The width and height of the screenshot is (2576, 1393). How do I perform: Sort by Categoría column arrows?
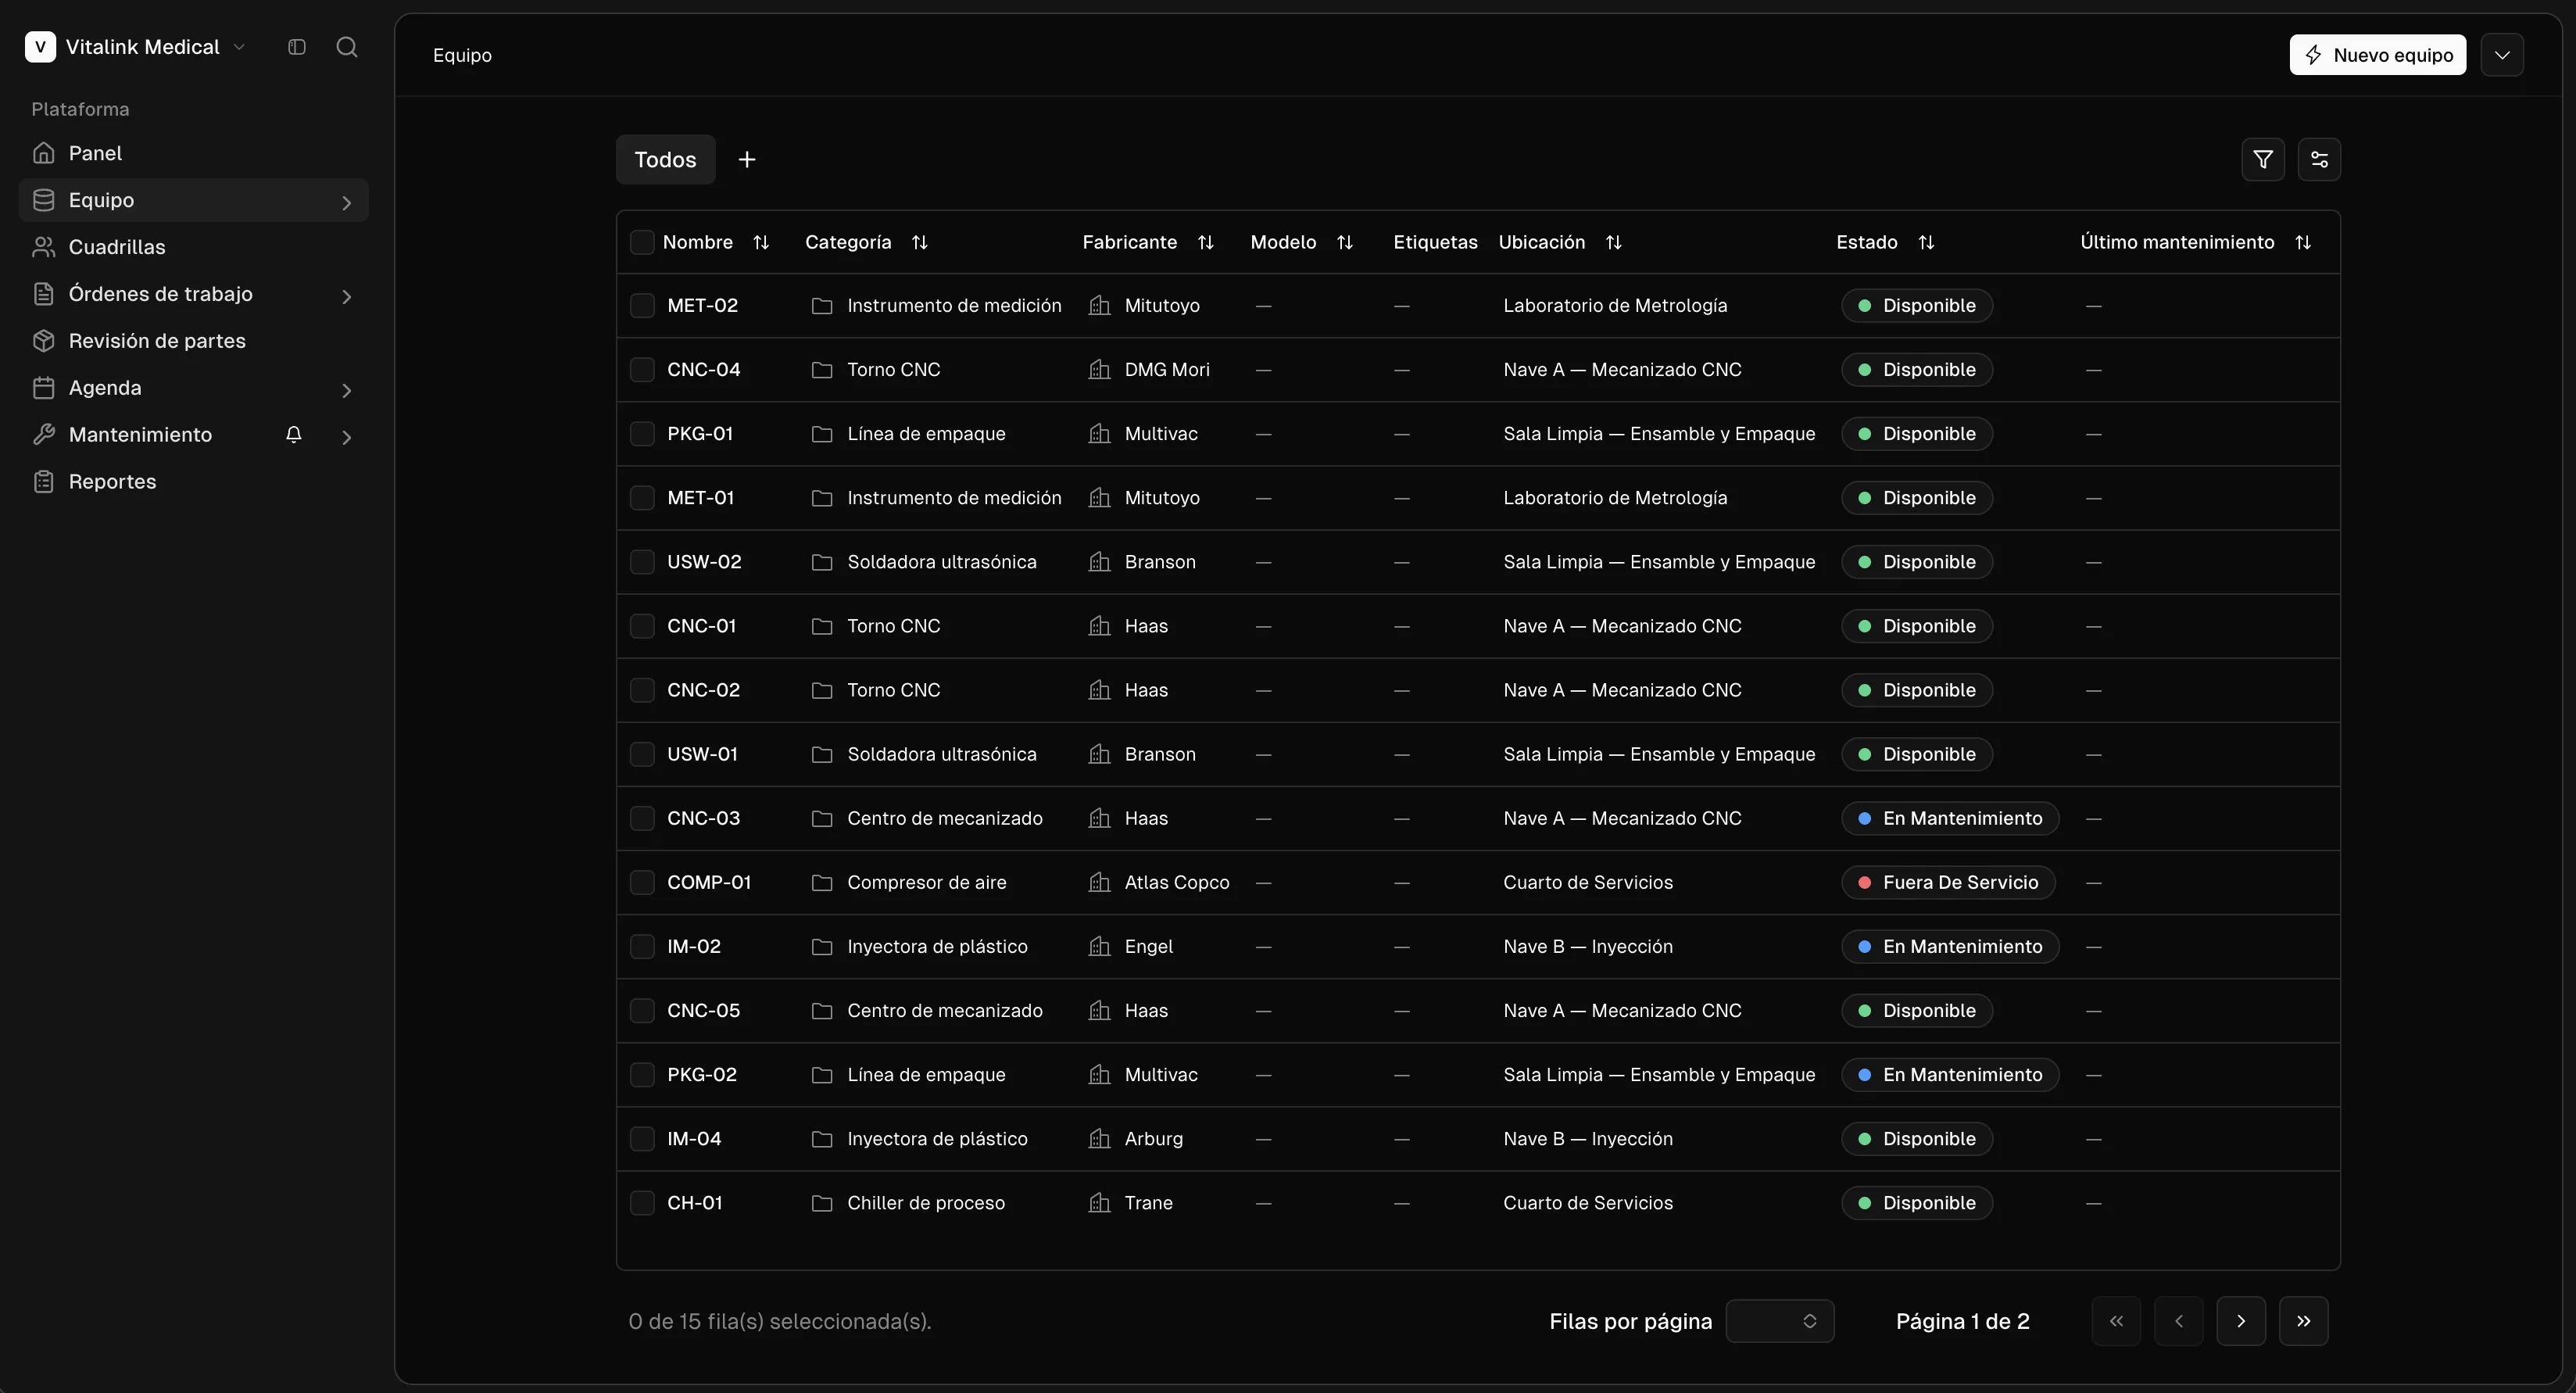click(920, 243)
